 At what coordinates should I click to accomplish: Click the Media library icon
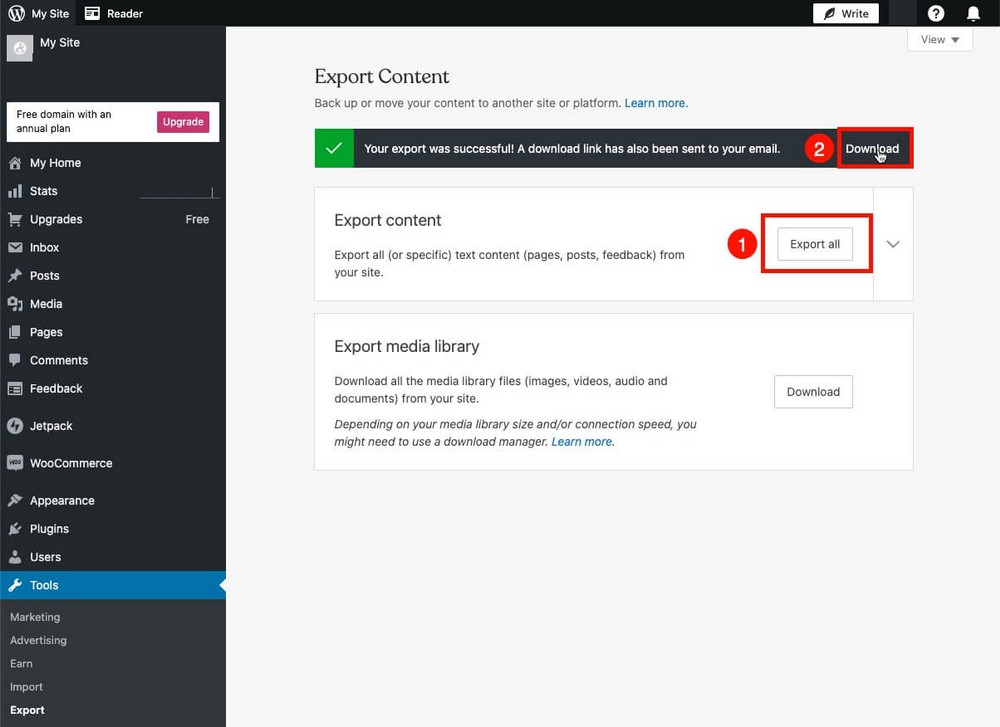coord(15,304)
